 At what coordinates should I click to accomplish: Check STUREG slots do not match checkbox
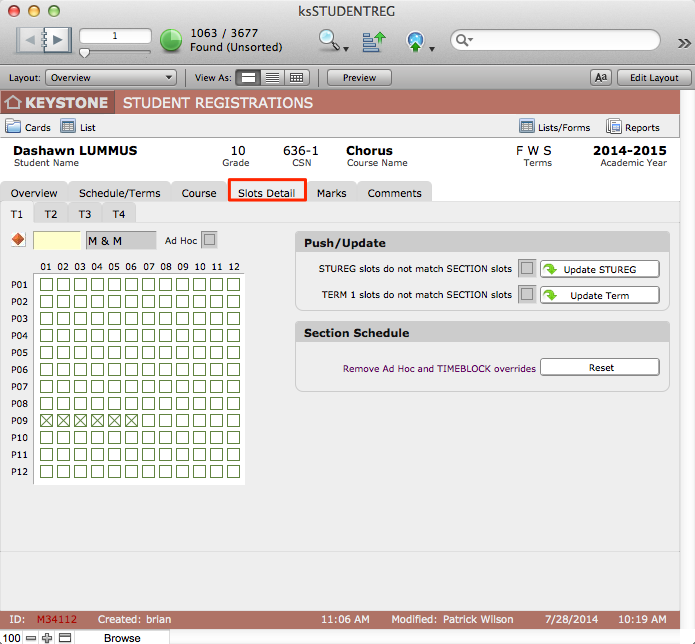tap(526, 269)
